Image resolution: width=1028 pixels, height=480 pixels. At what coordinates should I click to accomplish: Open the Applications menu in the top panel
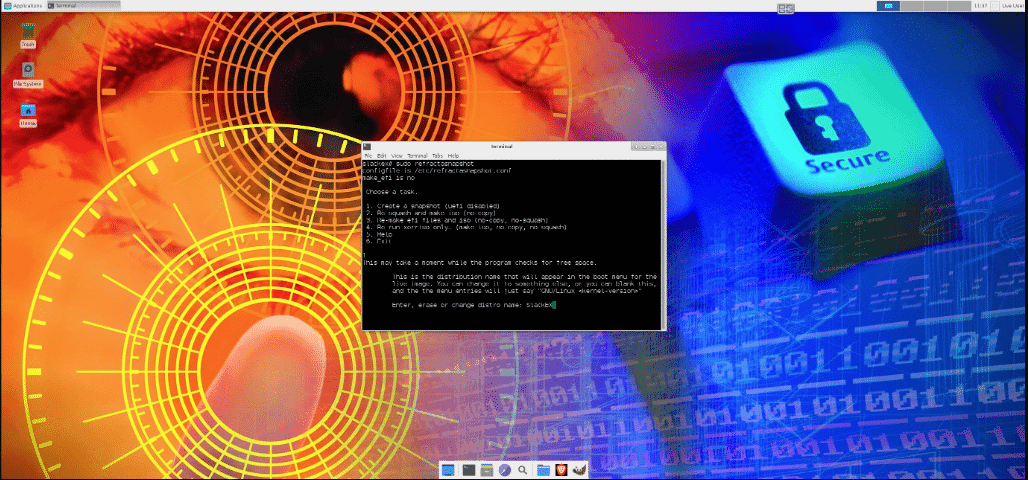pyautogui.click(x=22, y=6)
